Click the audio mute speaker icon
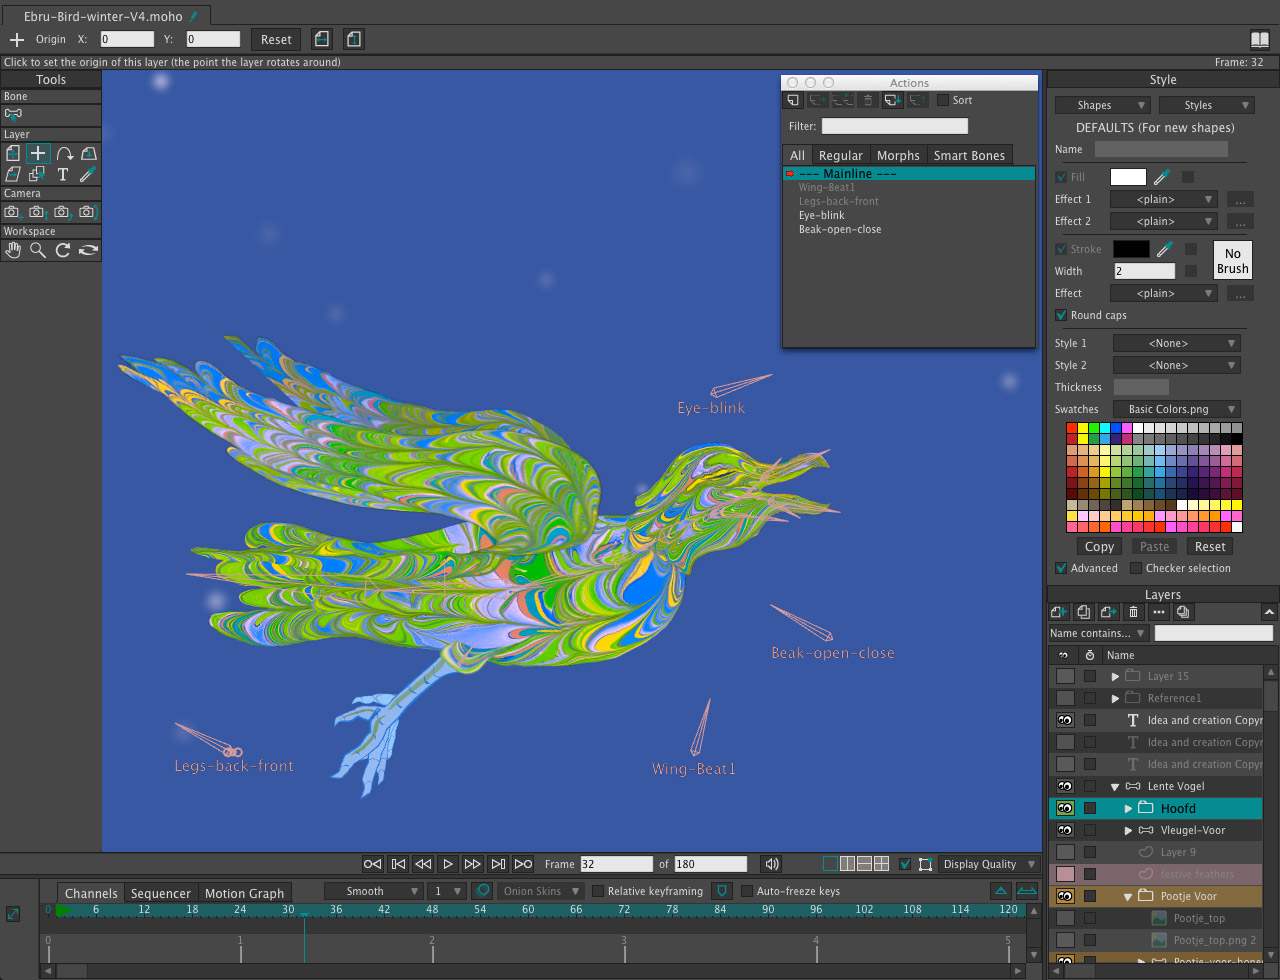1280x980 pixels. tap(771, 864)
